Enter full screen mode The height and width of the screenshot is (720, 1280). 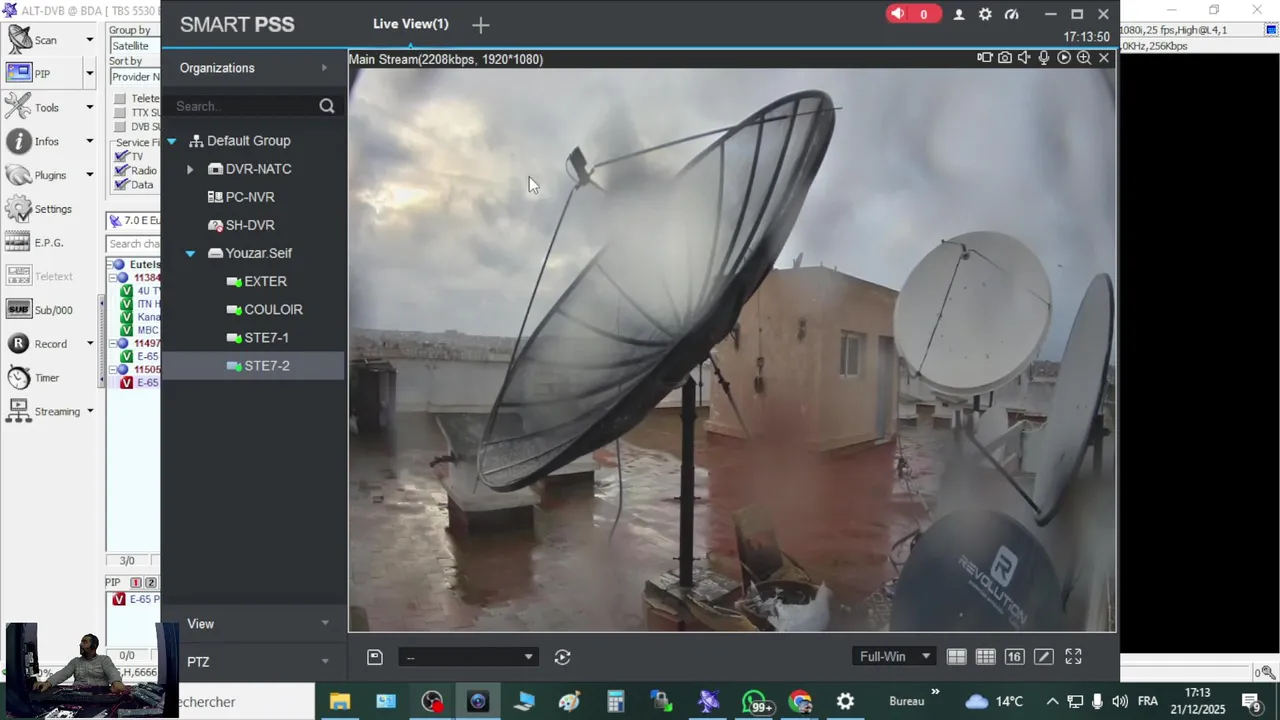click(1073, 657)
